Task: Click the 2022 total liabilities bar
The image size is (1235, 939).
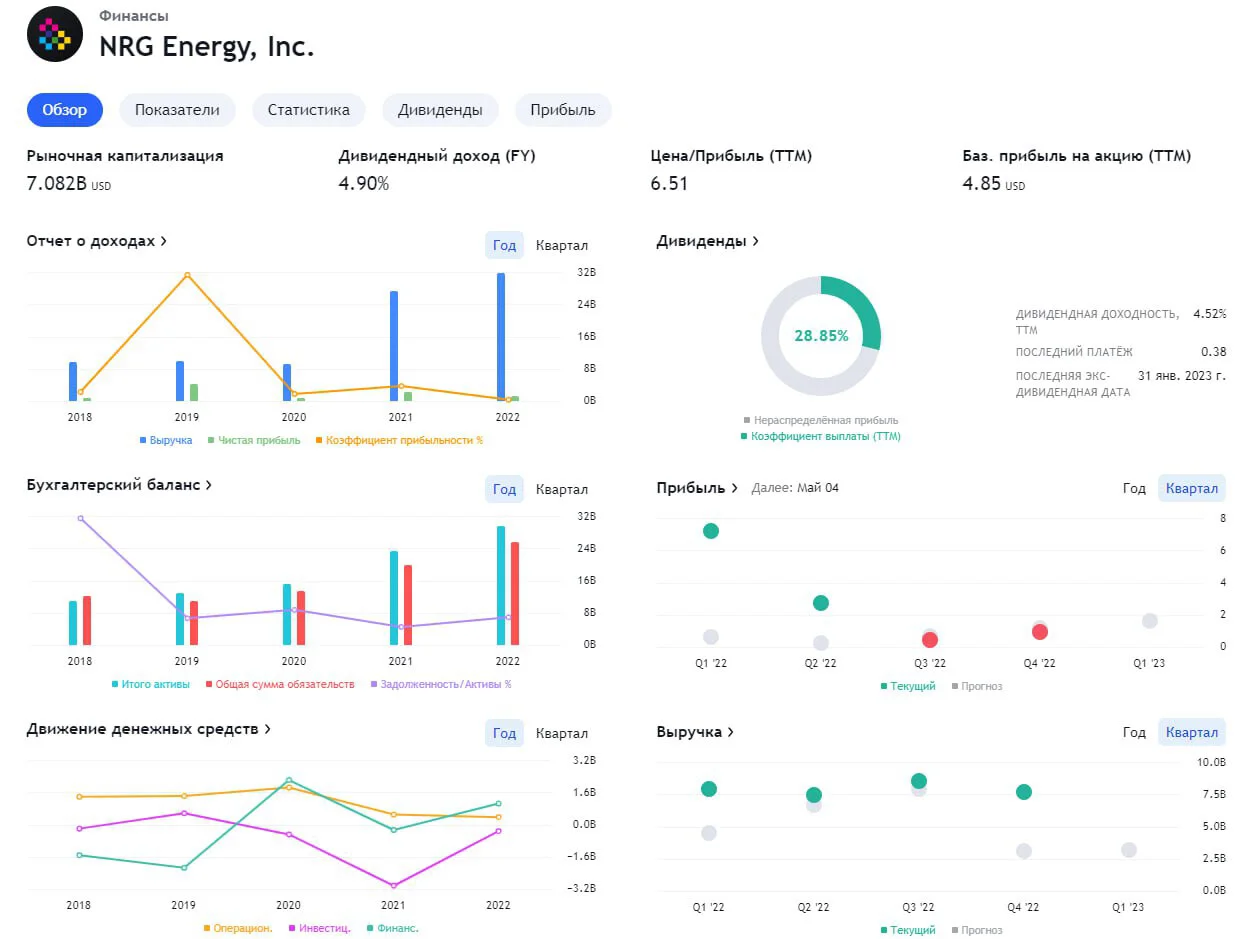Action: (x=515, y=593)
